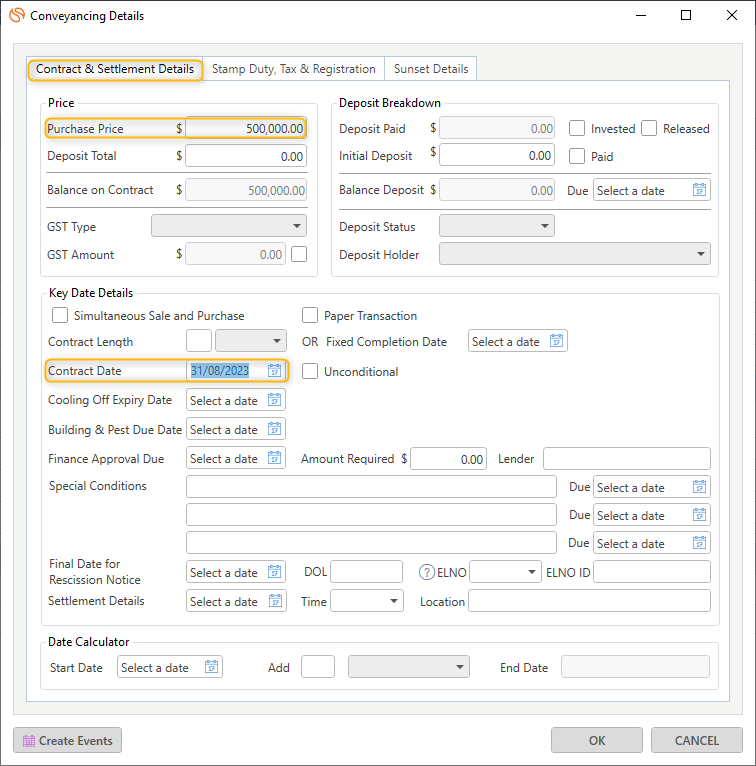The height and width of the screenshot is (766, 756).
Task: Open calendar for Cooling Off Expiry Date
Action: (274, 400)
